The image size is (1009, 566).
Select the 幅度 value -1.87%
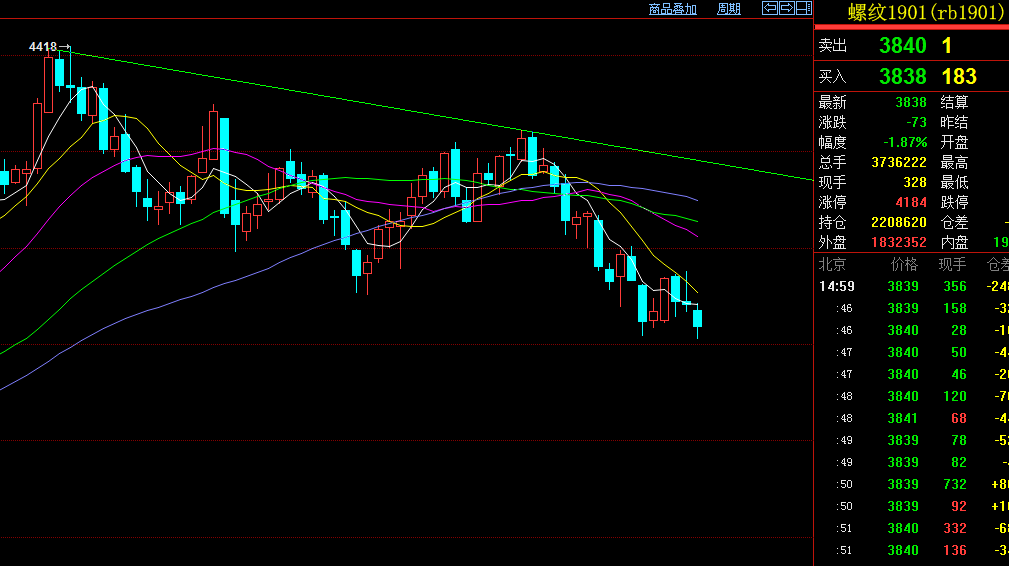(x=905, y=142)
